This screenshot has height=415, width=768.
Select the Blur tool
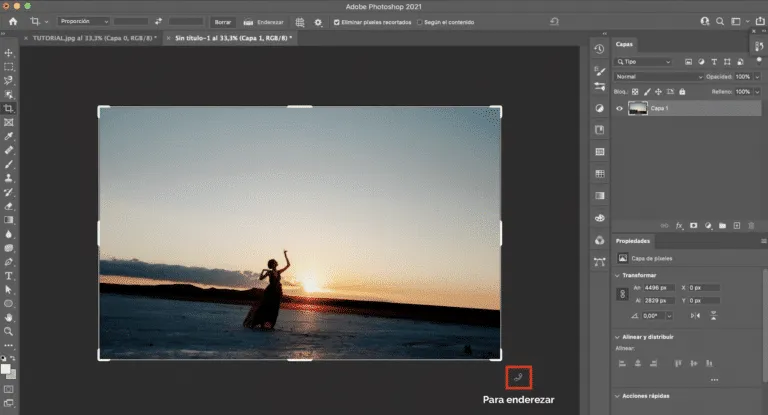(x=8, y=234)
